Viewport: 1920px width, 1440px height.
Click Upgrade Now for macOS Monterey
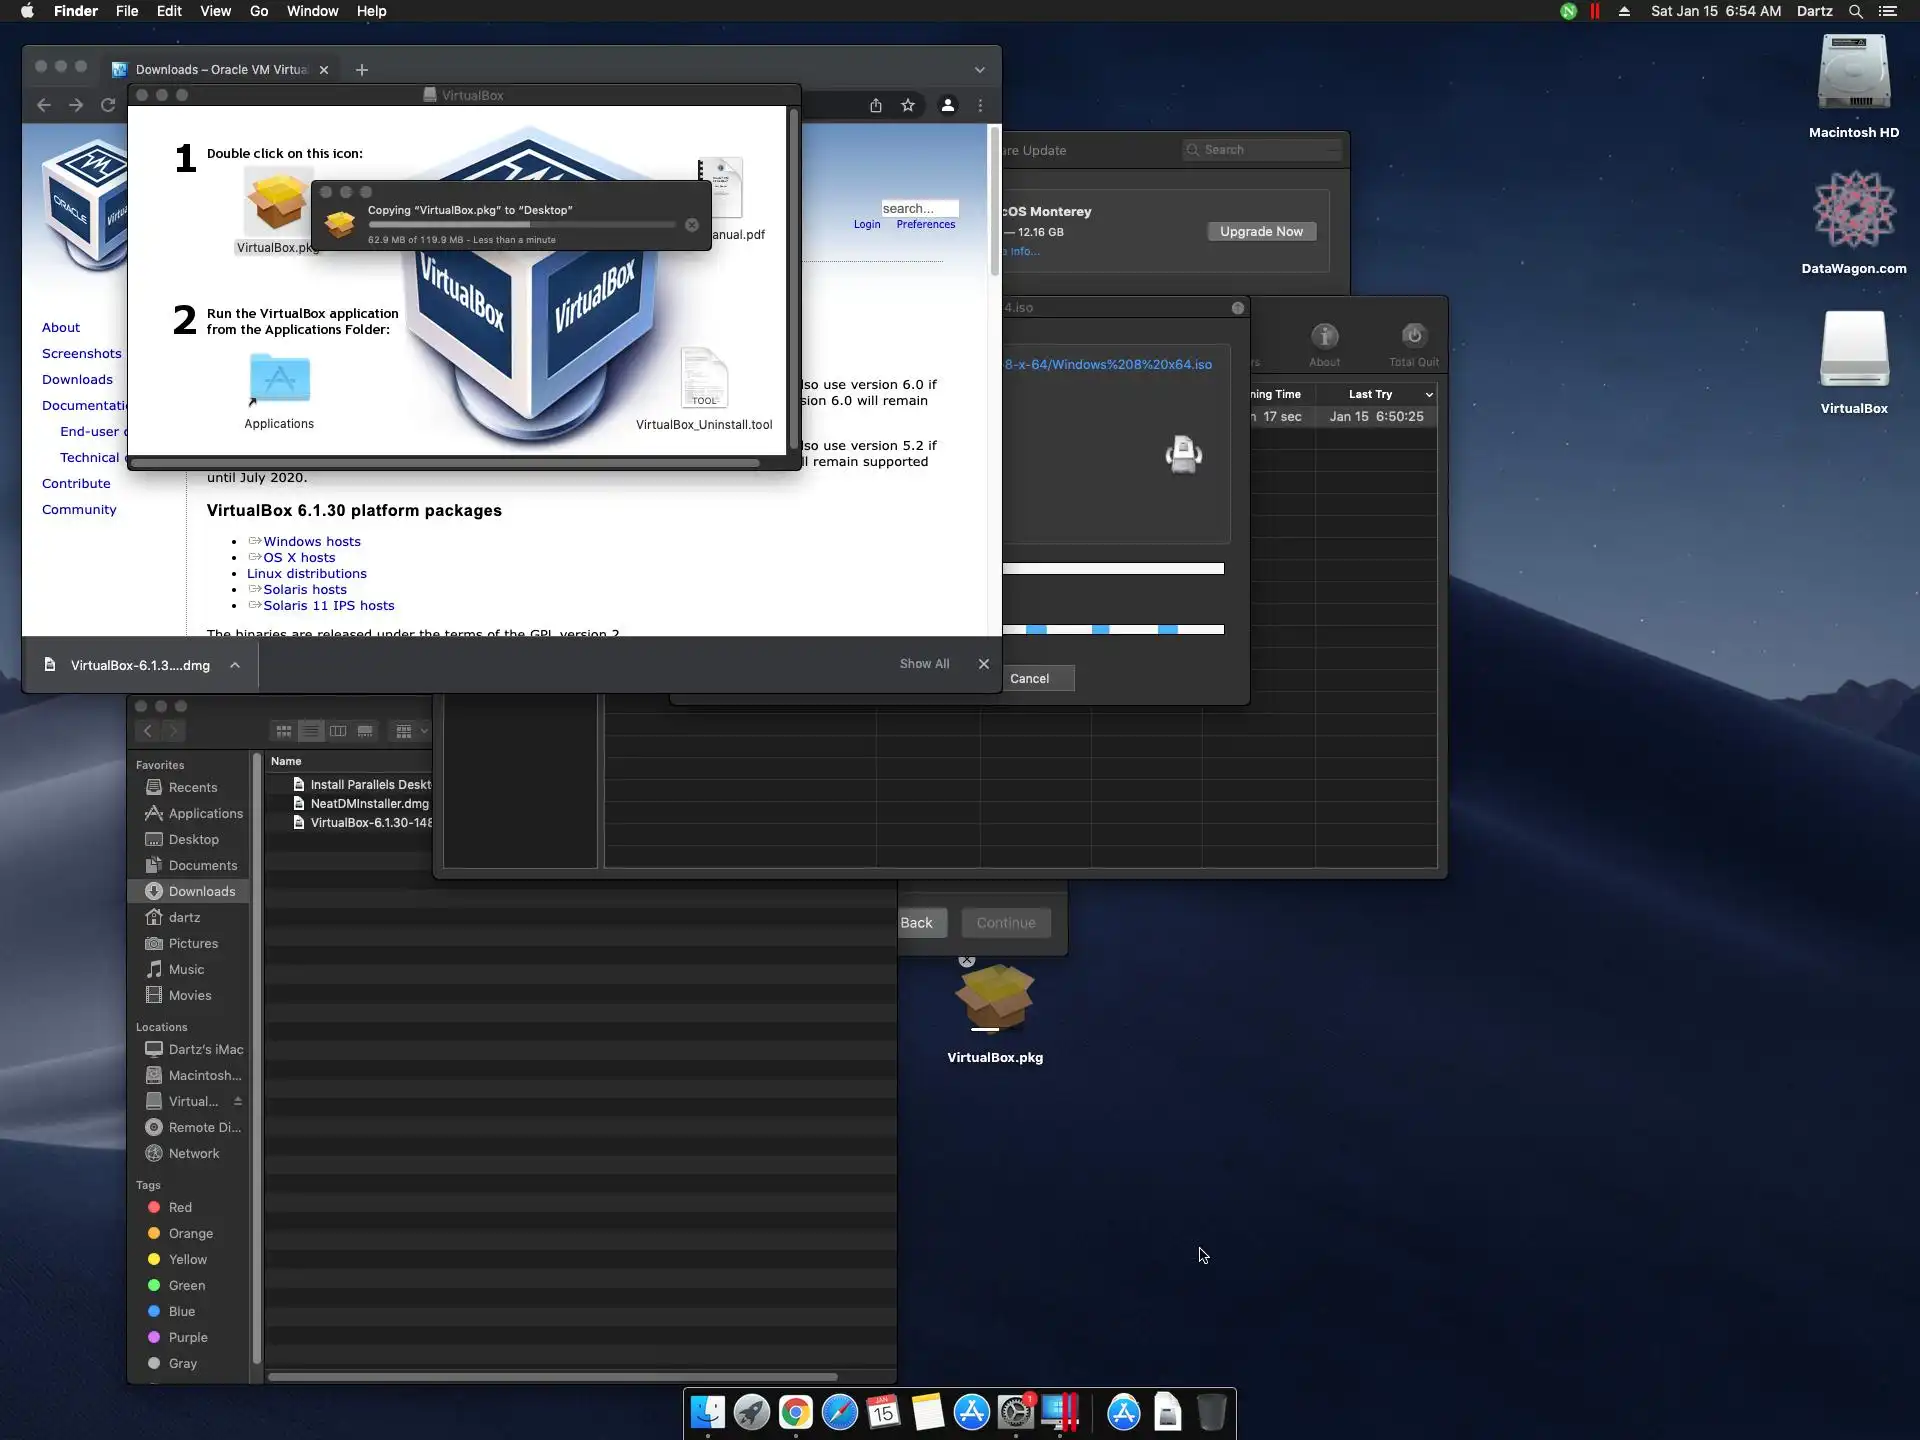tap(1261, 231)
